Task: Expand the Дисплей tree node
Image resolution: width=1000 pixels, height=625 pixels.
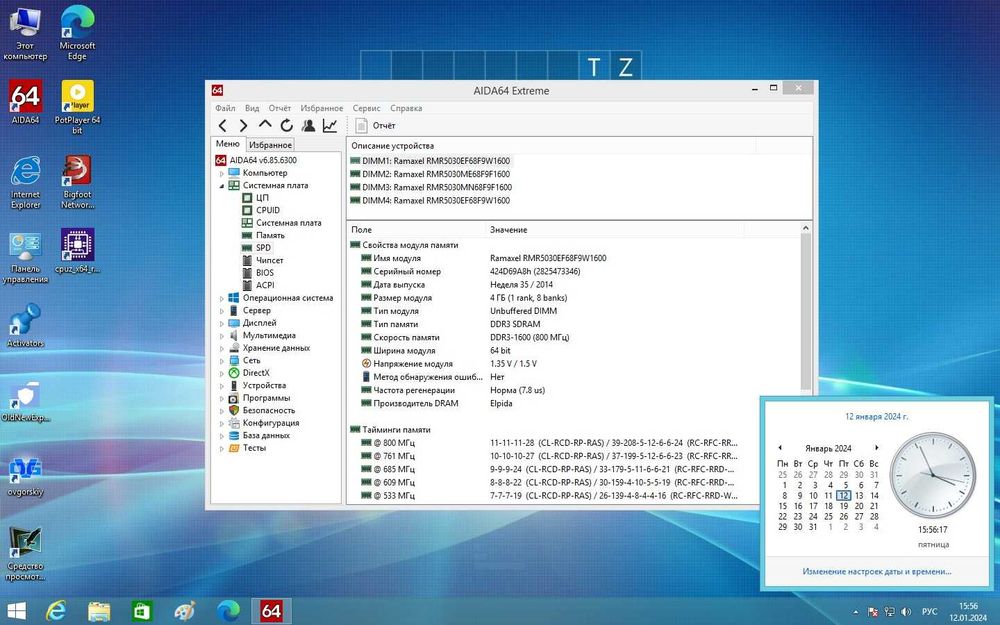Action: [222, 323]
